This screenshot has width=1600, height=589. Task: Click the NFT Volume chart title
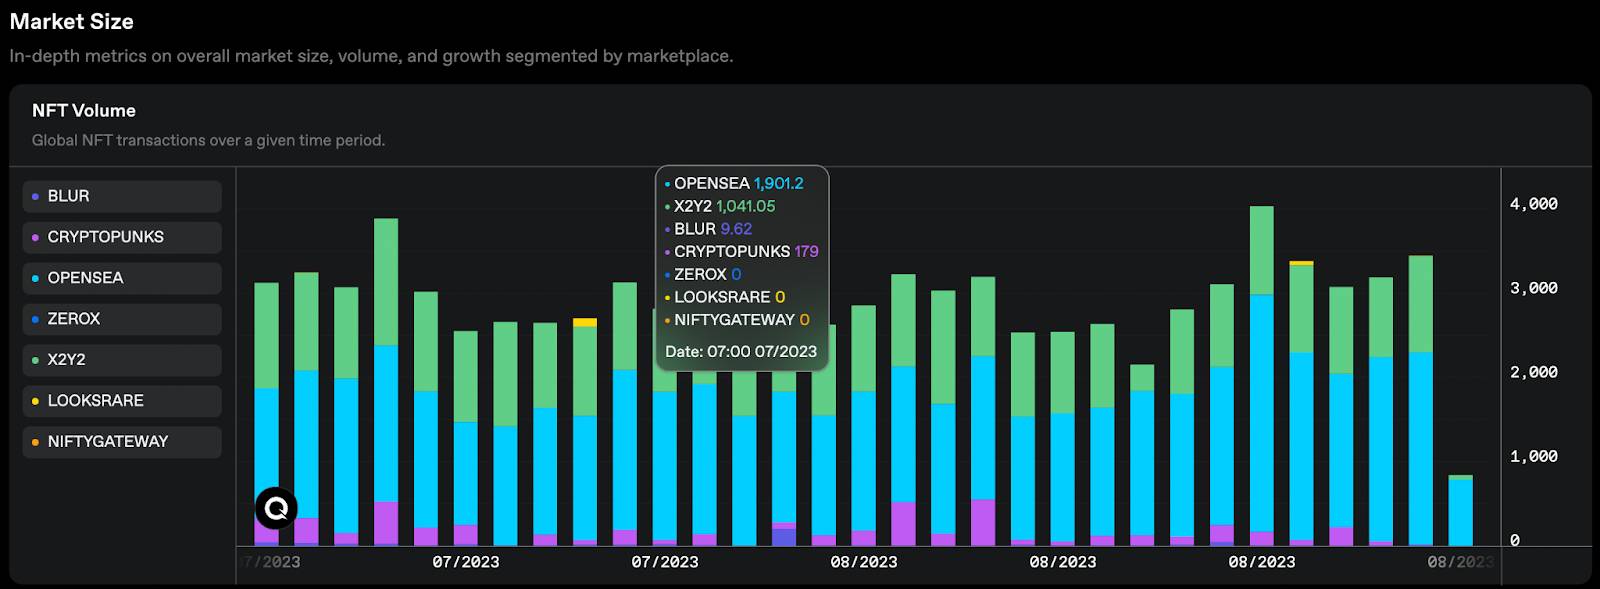coord(84,111)
